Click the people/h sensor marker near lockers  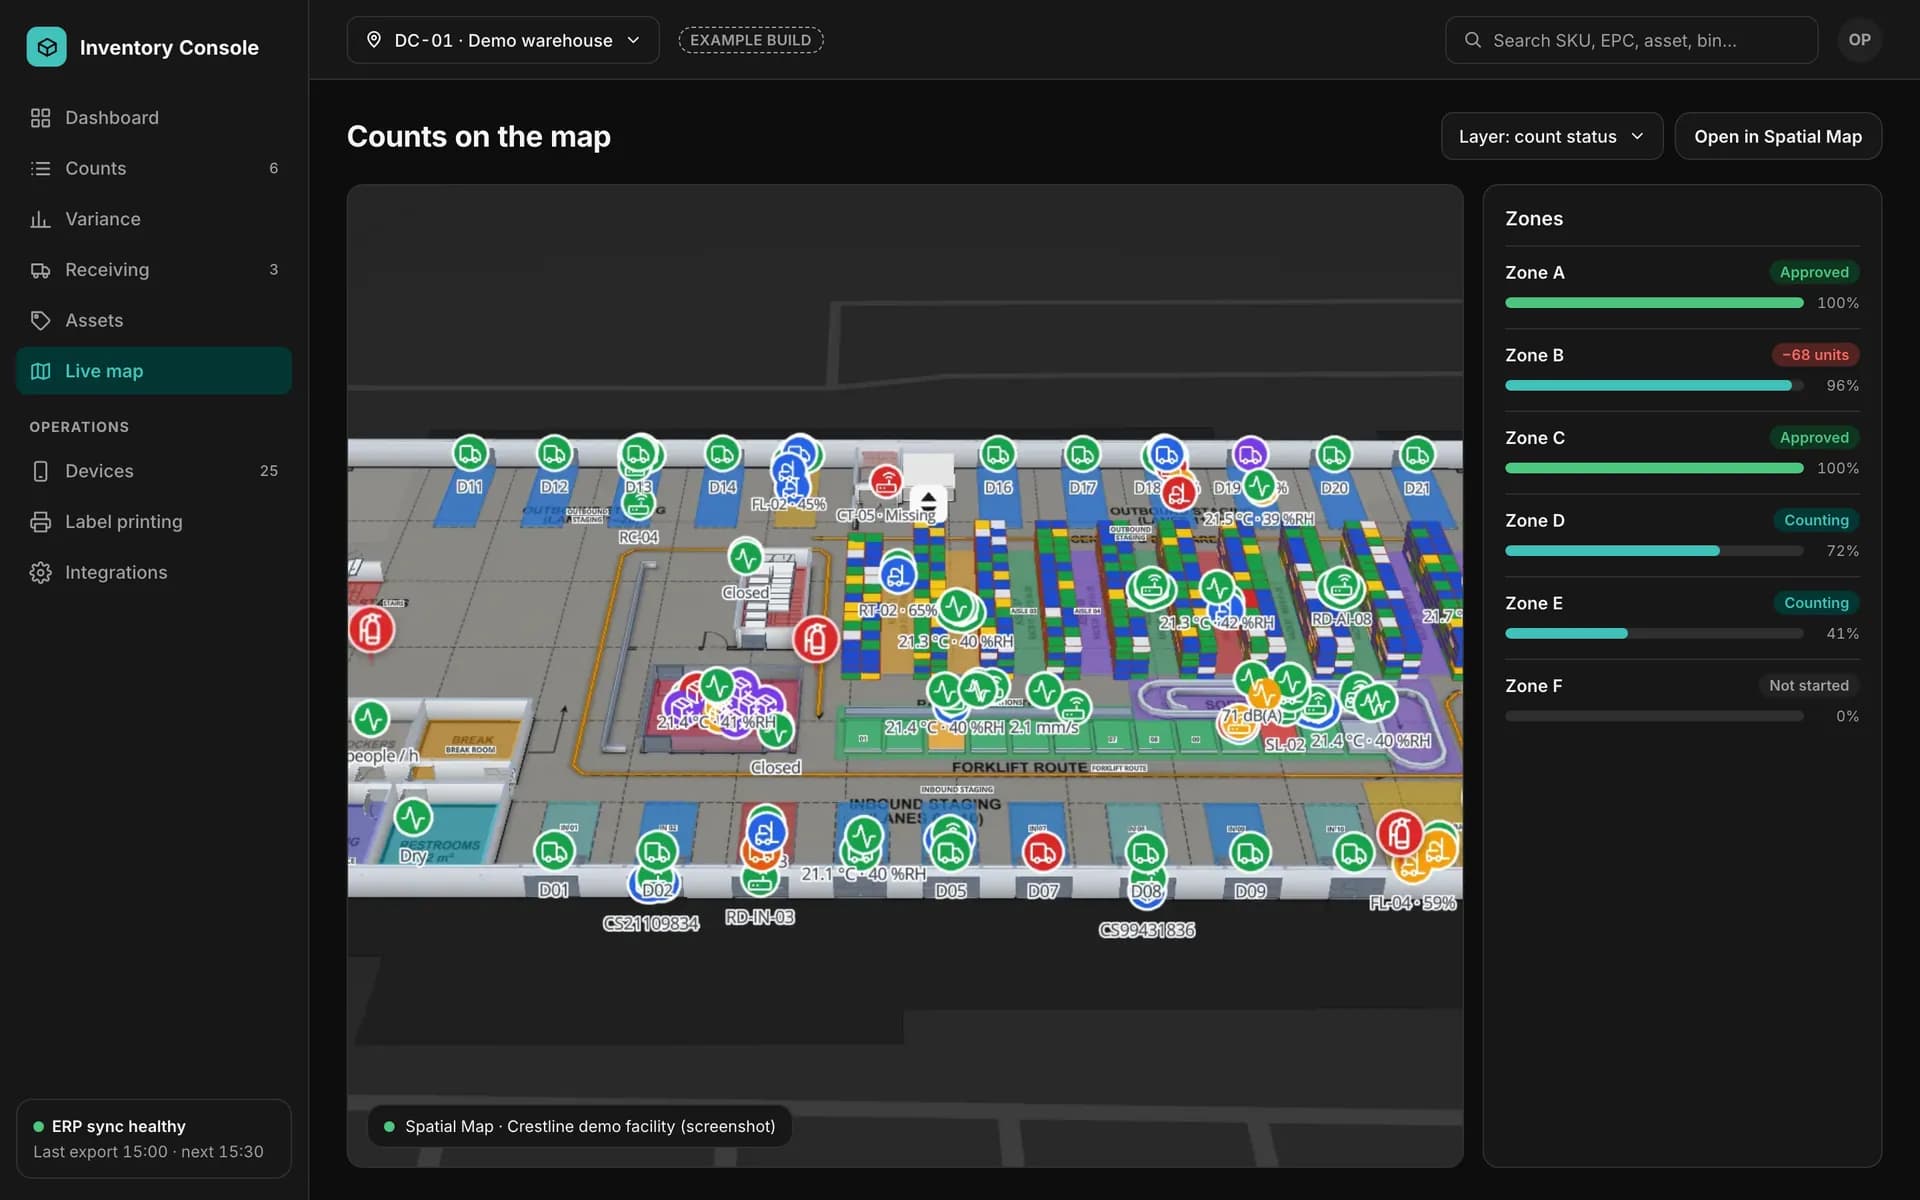pos(371,718)
